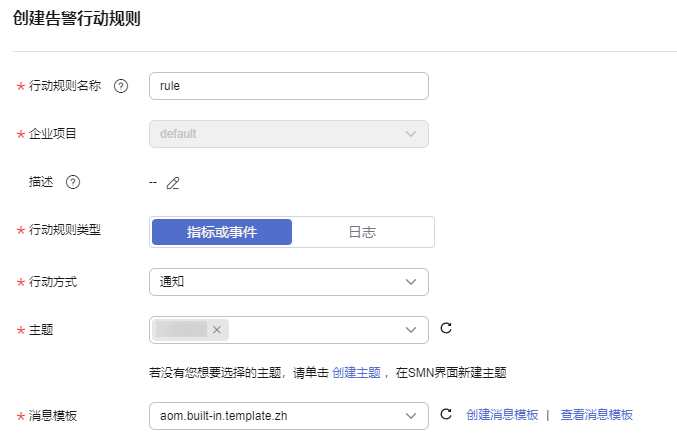
Task: Click the blurred topic tag chip
Action: 181,330
